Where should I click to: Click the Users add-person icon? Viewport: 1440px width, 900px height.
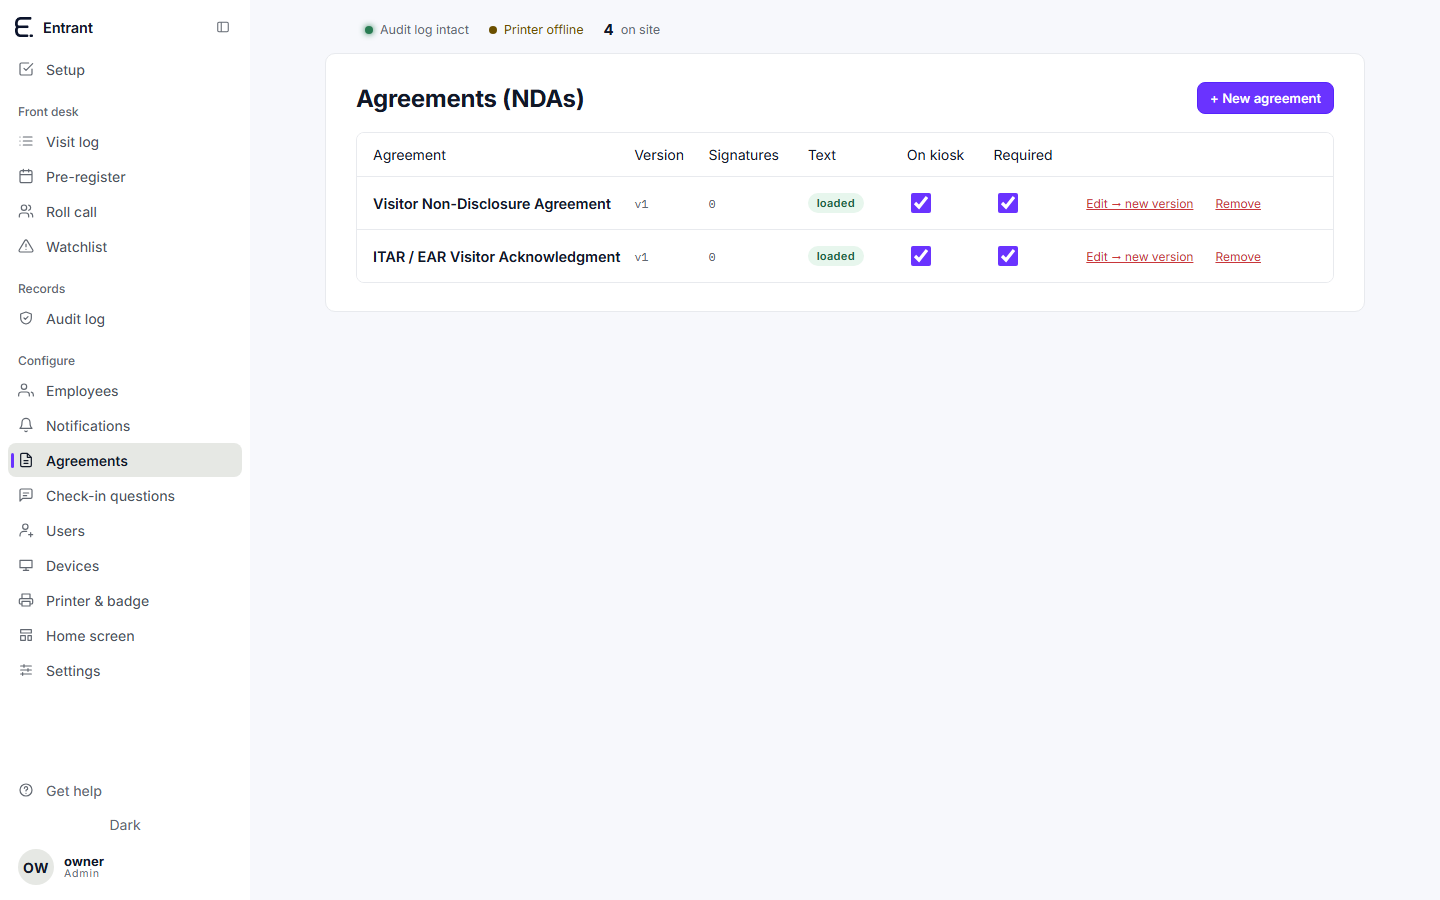[x=26, y=530]
